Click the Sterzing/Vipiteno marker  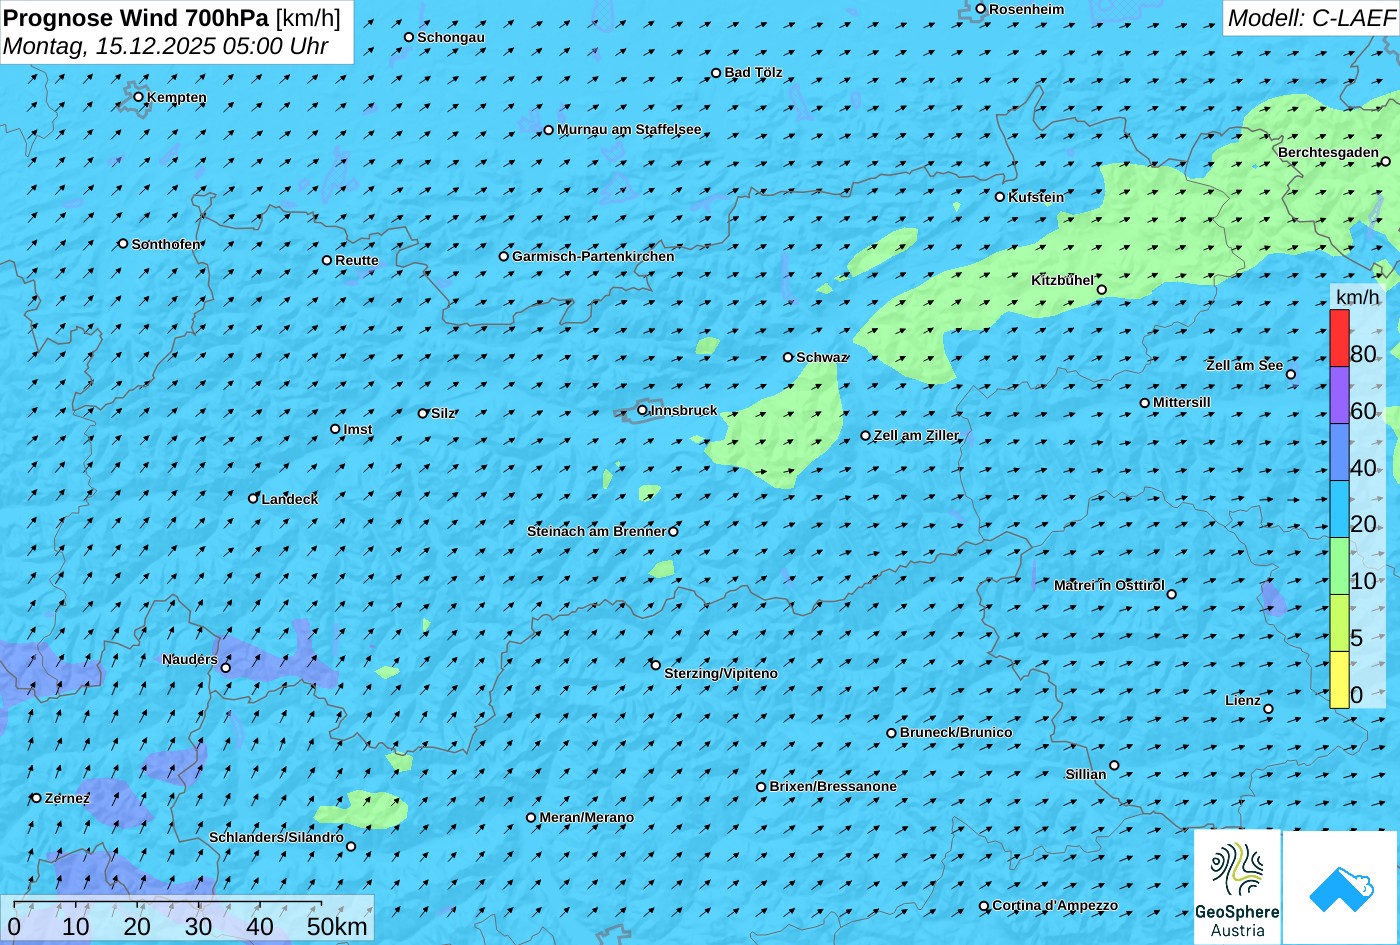(656, 665)
